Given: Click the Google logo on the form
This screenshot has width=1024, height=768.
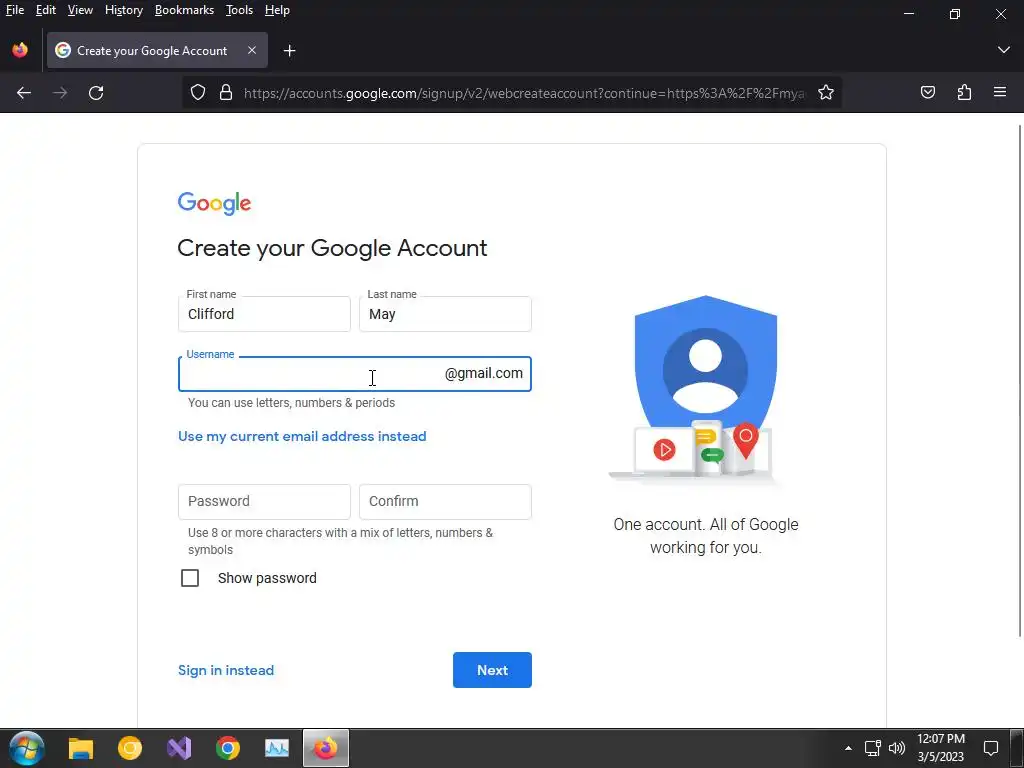Looking at the screenshot, I should [214, 203].
